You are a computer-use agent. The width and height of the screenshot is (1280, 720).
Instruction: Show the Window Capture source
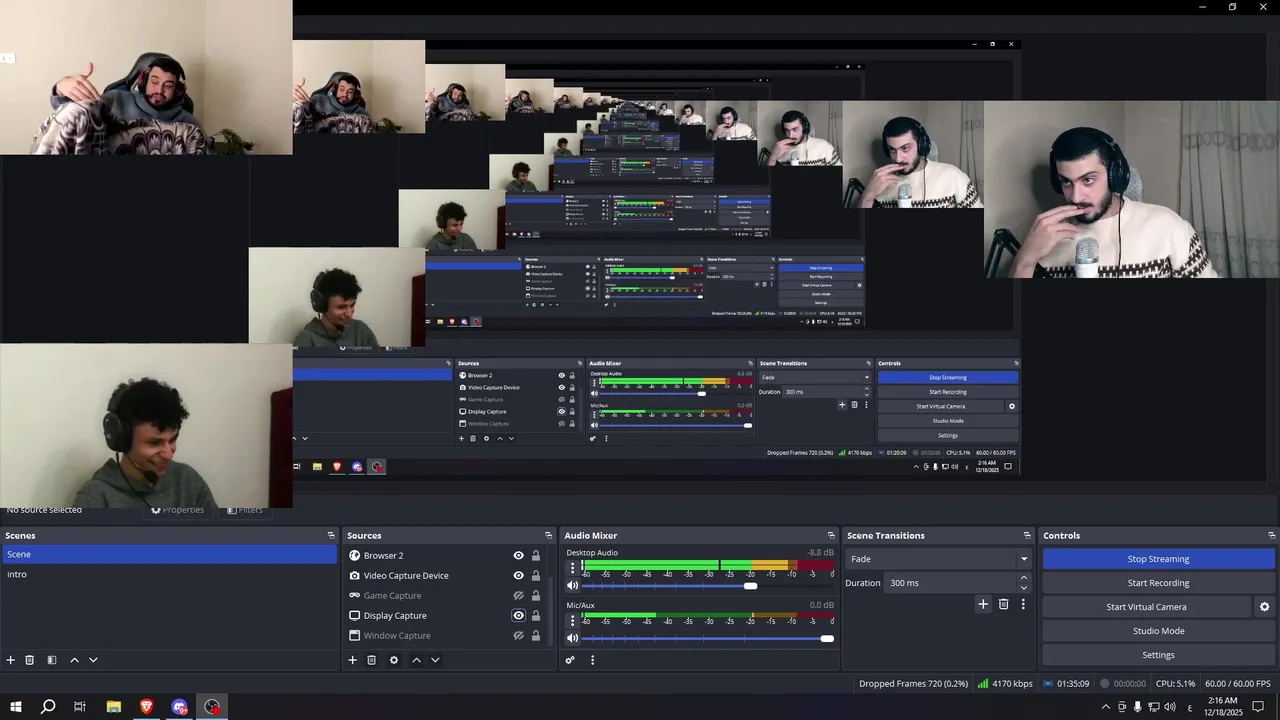click(518, 636)
